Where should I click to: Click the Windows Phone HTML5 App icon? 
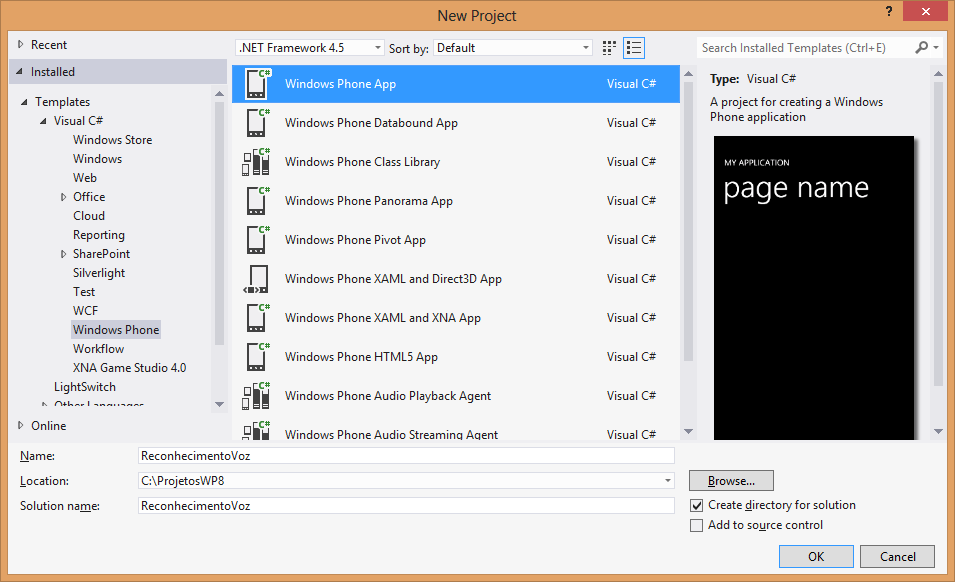257,357
